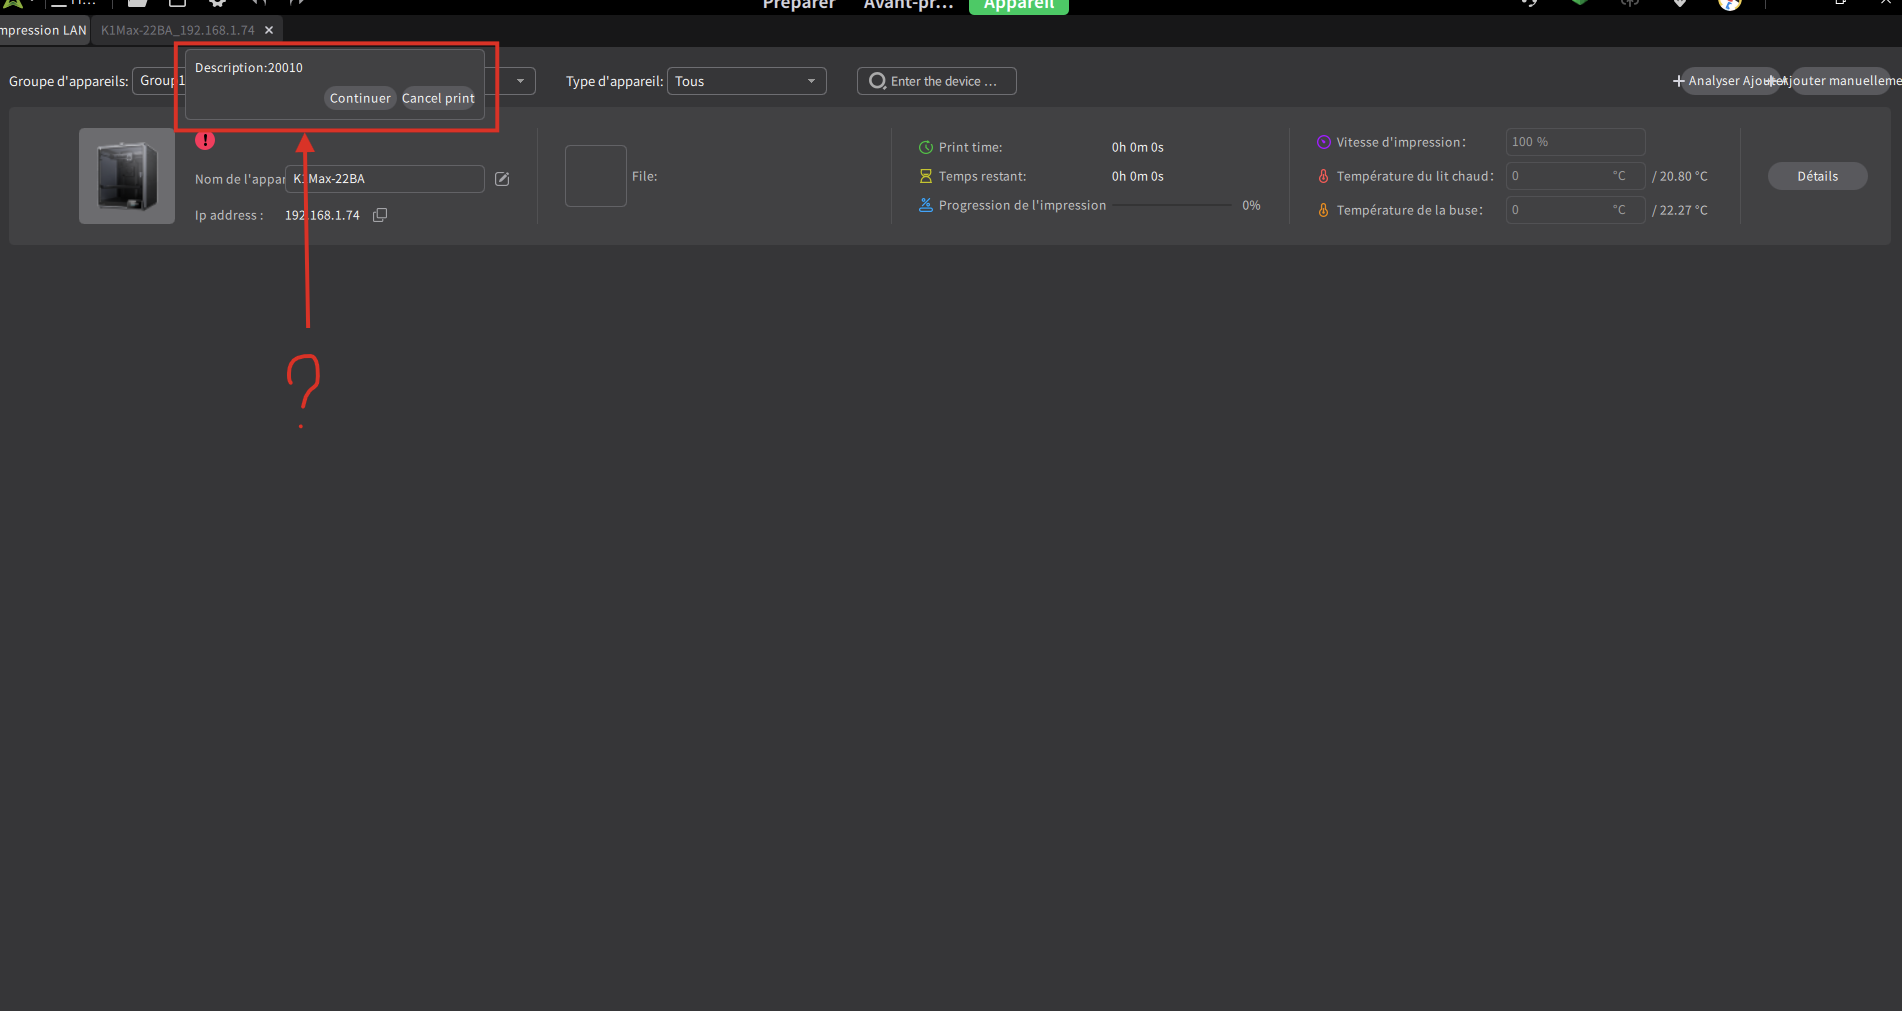Select the Impression LAN tab

[x=44, y=30]
